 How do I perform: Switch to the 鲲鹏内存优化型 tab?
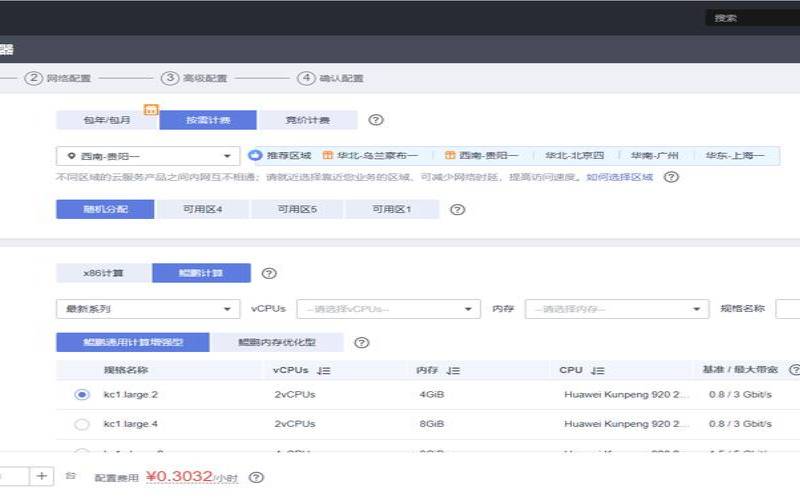point(277,343)
